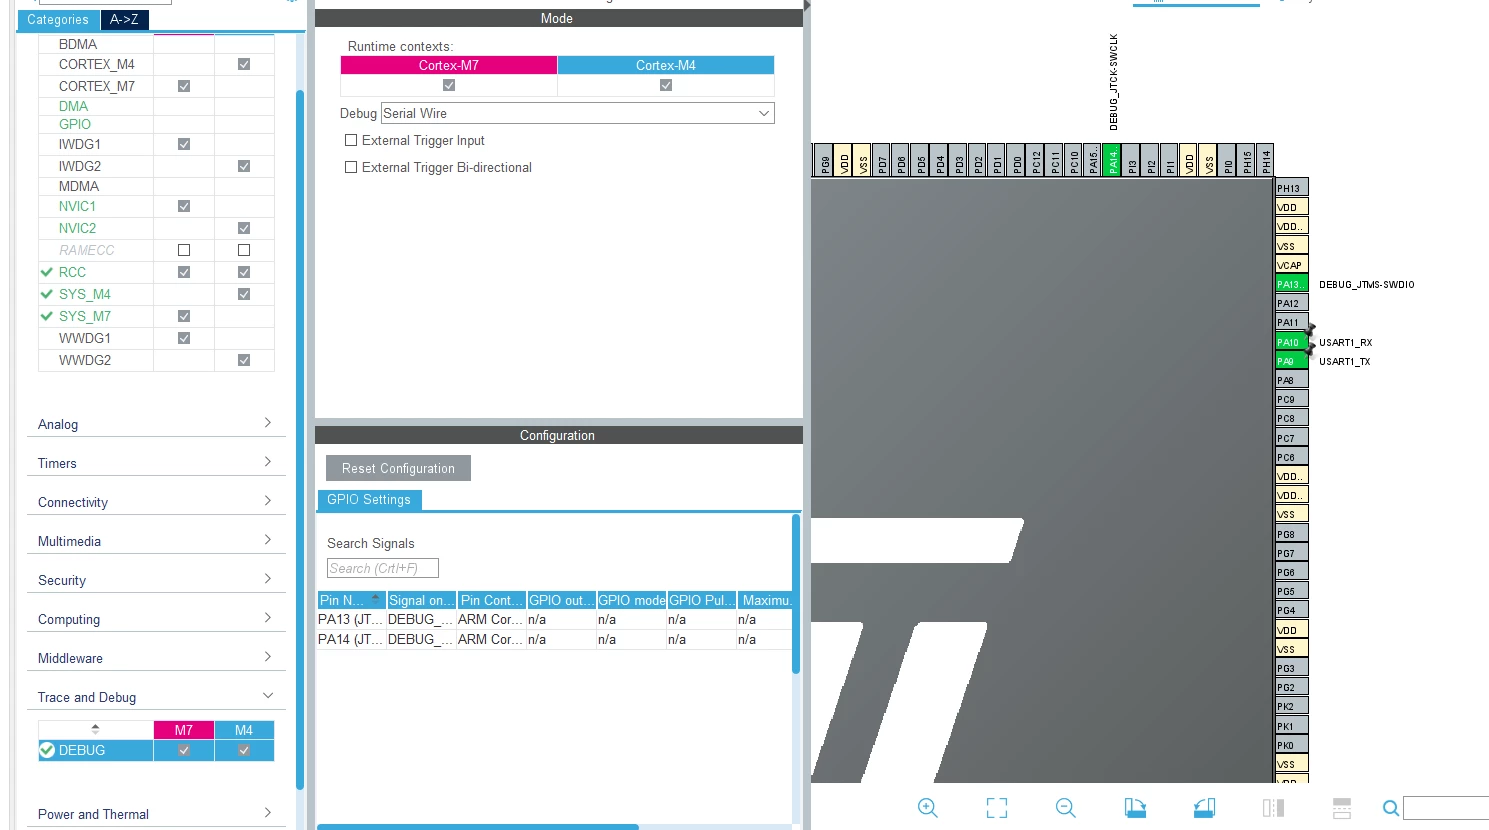Toggle the Cortex-M7 runtime context checkbox
Image resolution: width=1489 pixels, height=830 pixels.
(449, 85)
